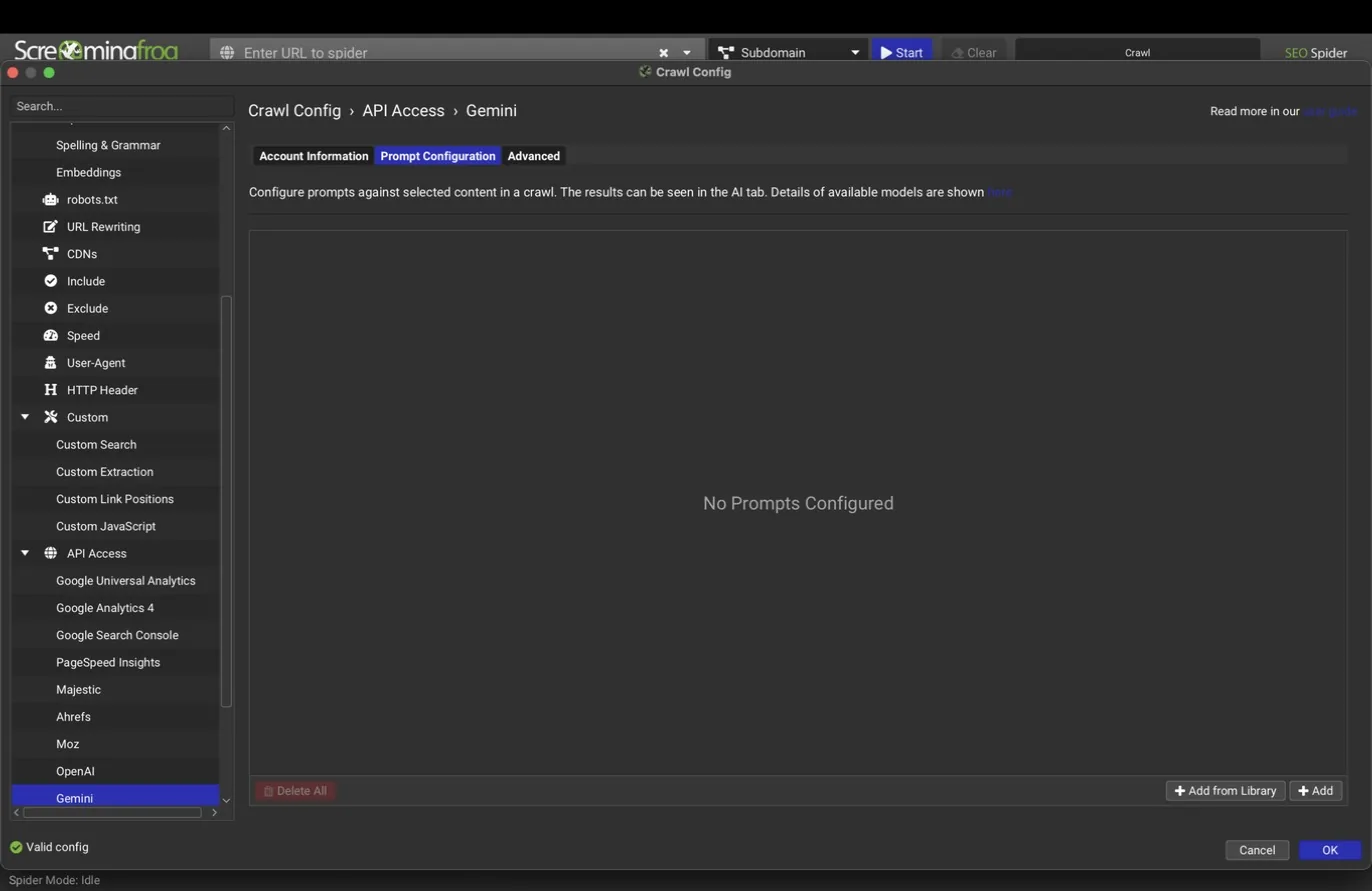The image size is (1372, 891).
Task: Click the Delete All button
Action: [x=295, y=791]
